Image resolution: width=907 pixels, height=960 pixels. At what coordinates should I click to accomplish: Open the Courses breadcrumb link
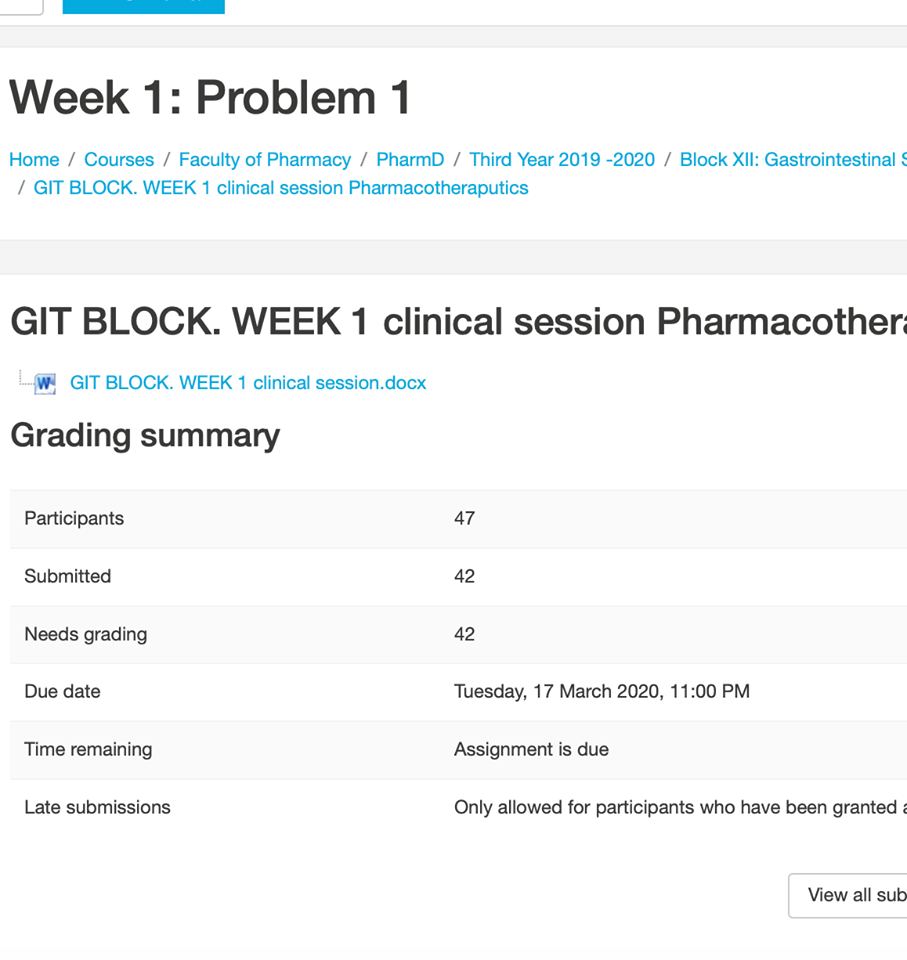pyautogui.click(x=119, y=160)
